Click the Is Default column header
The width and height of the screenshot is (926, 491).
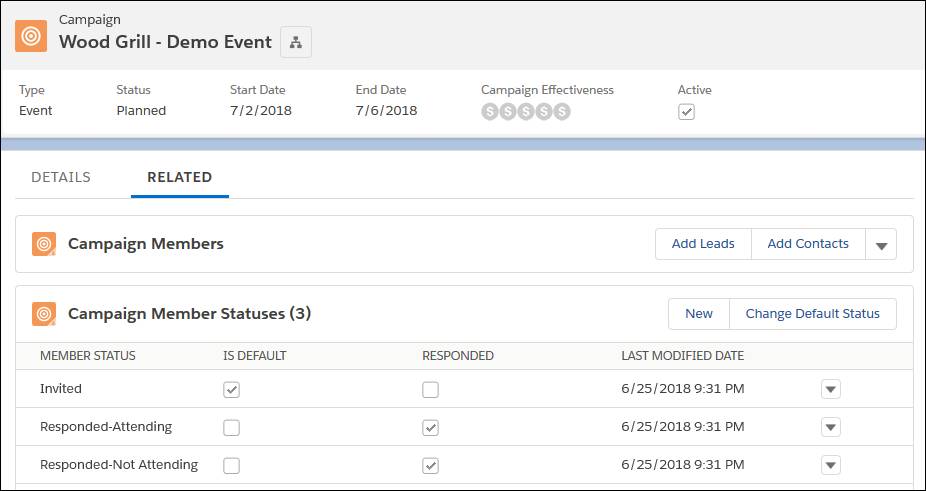(255, 356)
